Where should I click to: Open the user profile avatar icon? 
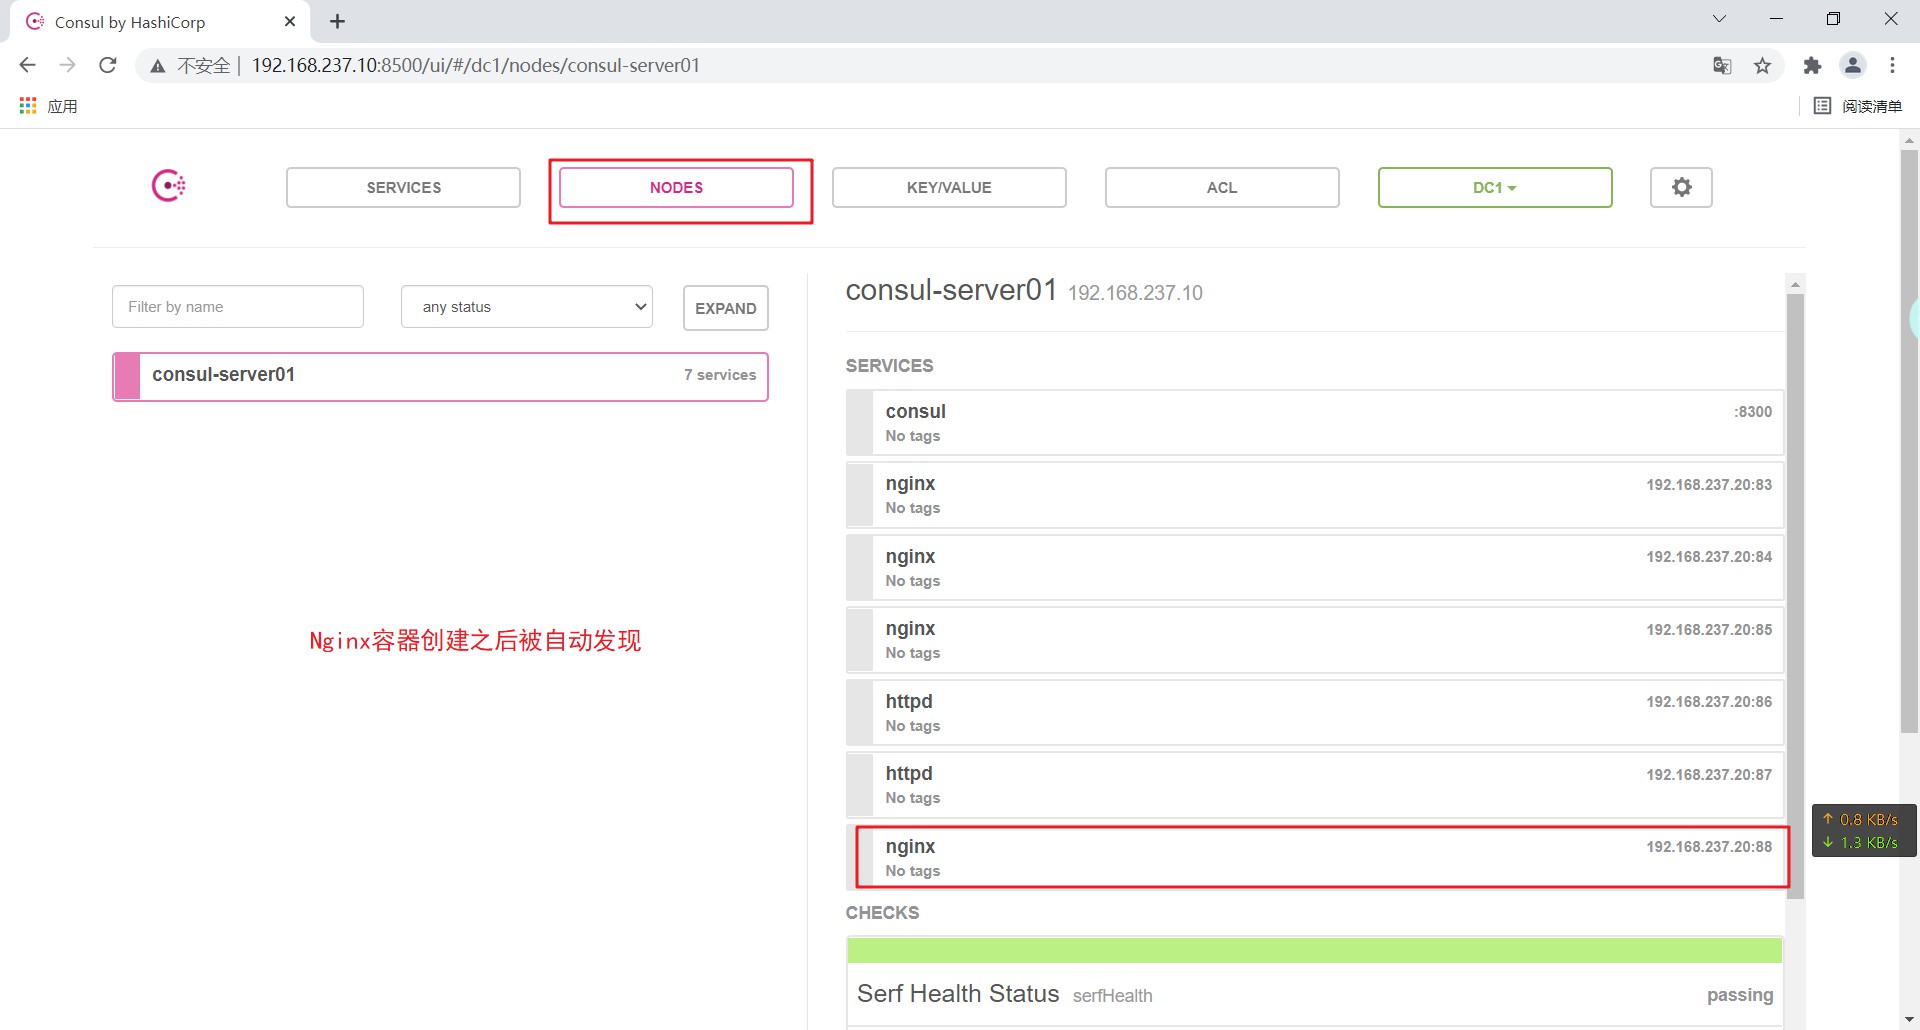point(1853,65)
